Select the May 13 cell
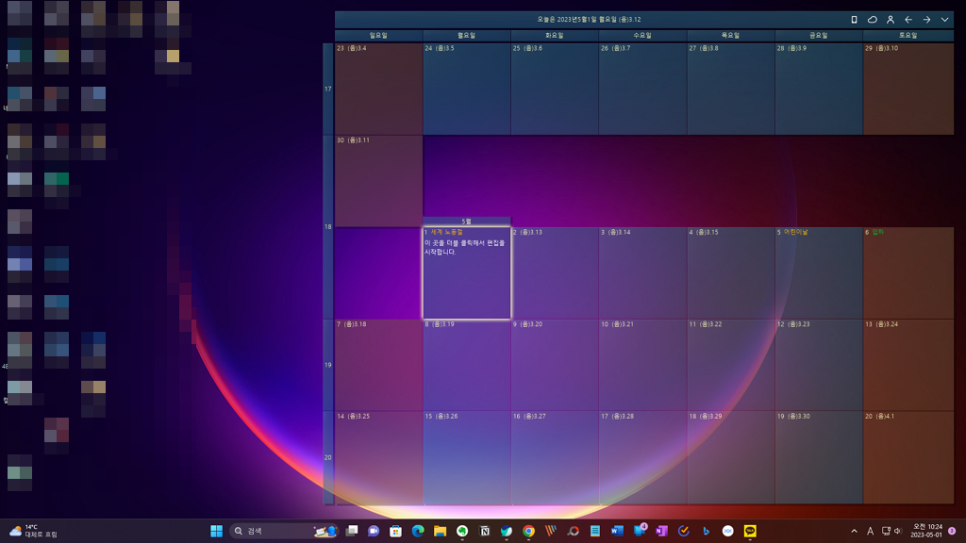Viewport: 966px width, 543px height. (x=908, y=365)
